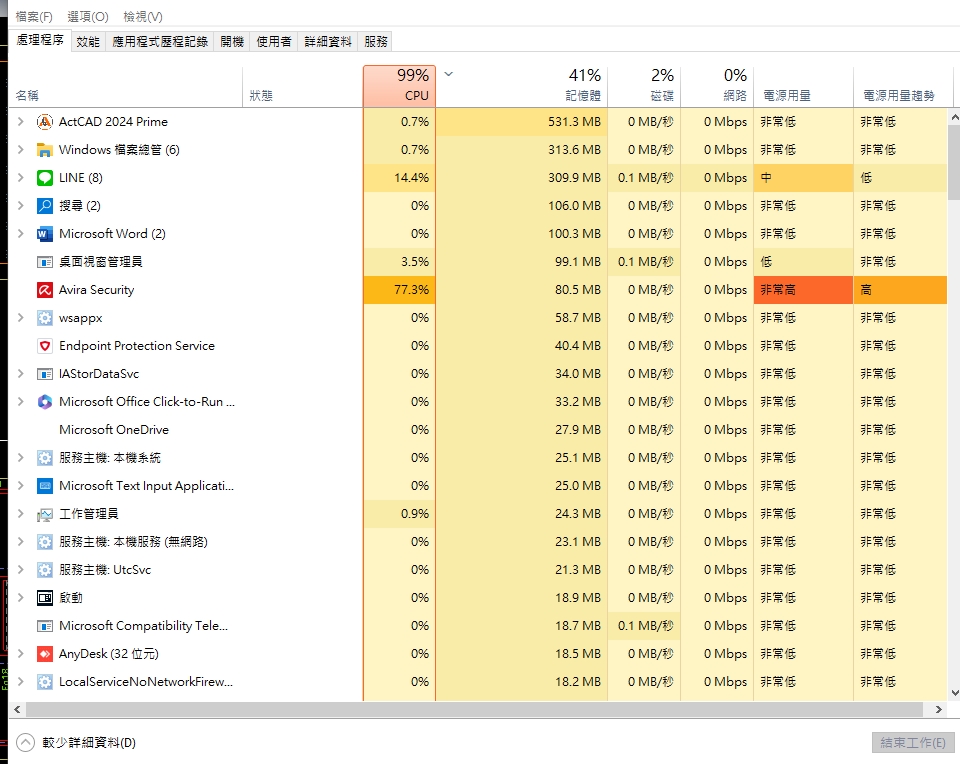The image size is (960, 764).
Task: Click ActCAD's 531.3 MB memory cell
Action: [522, 122]
